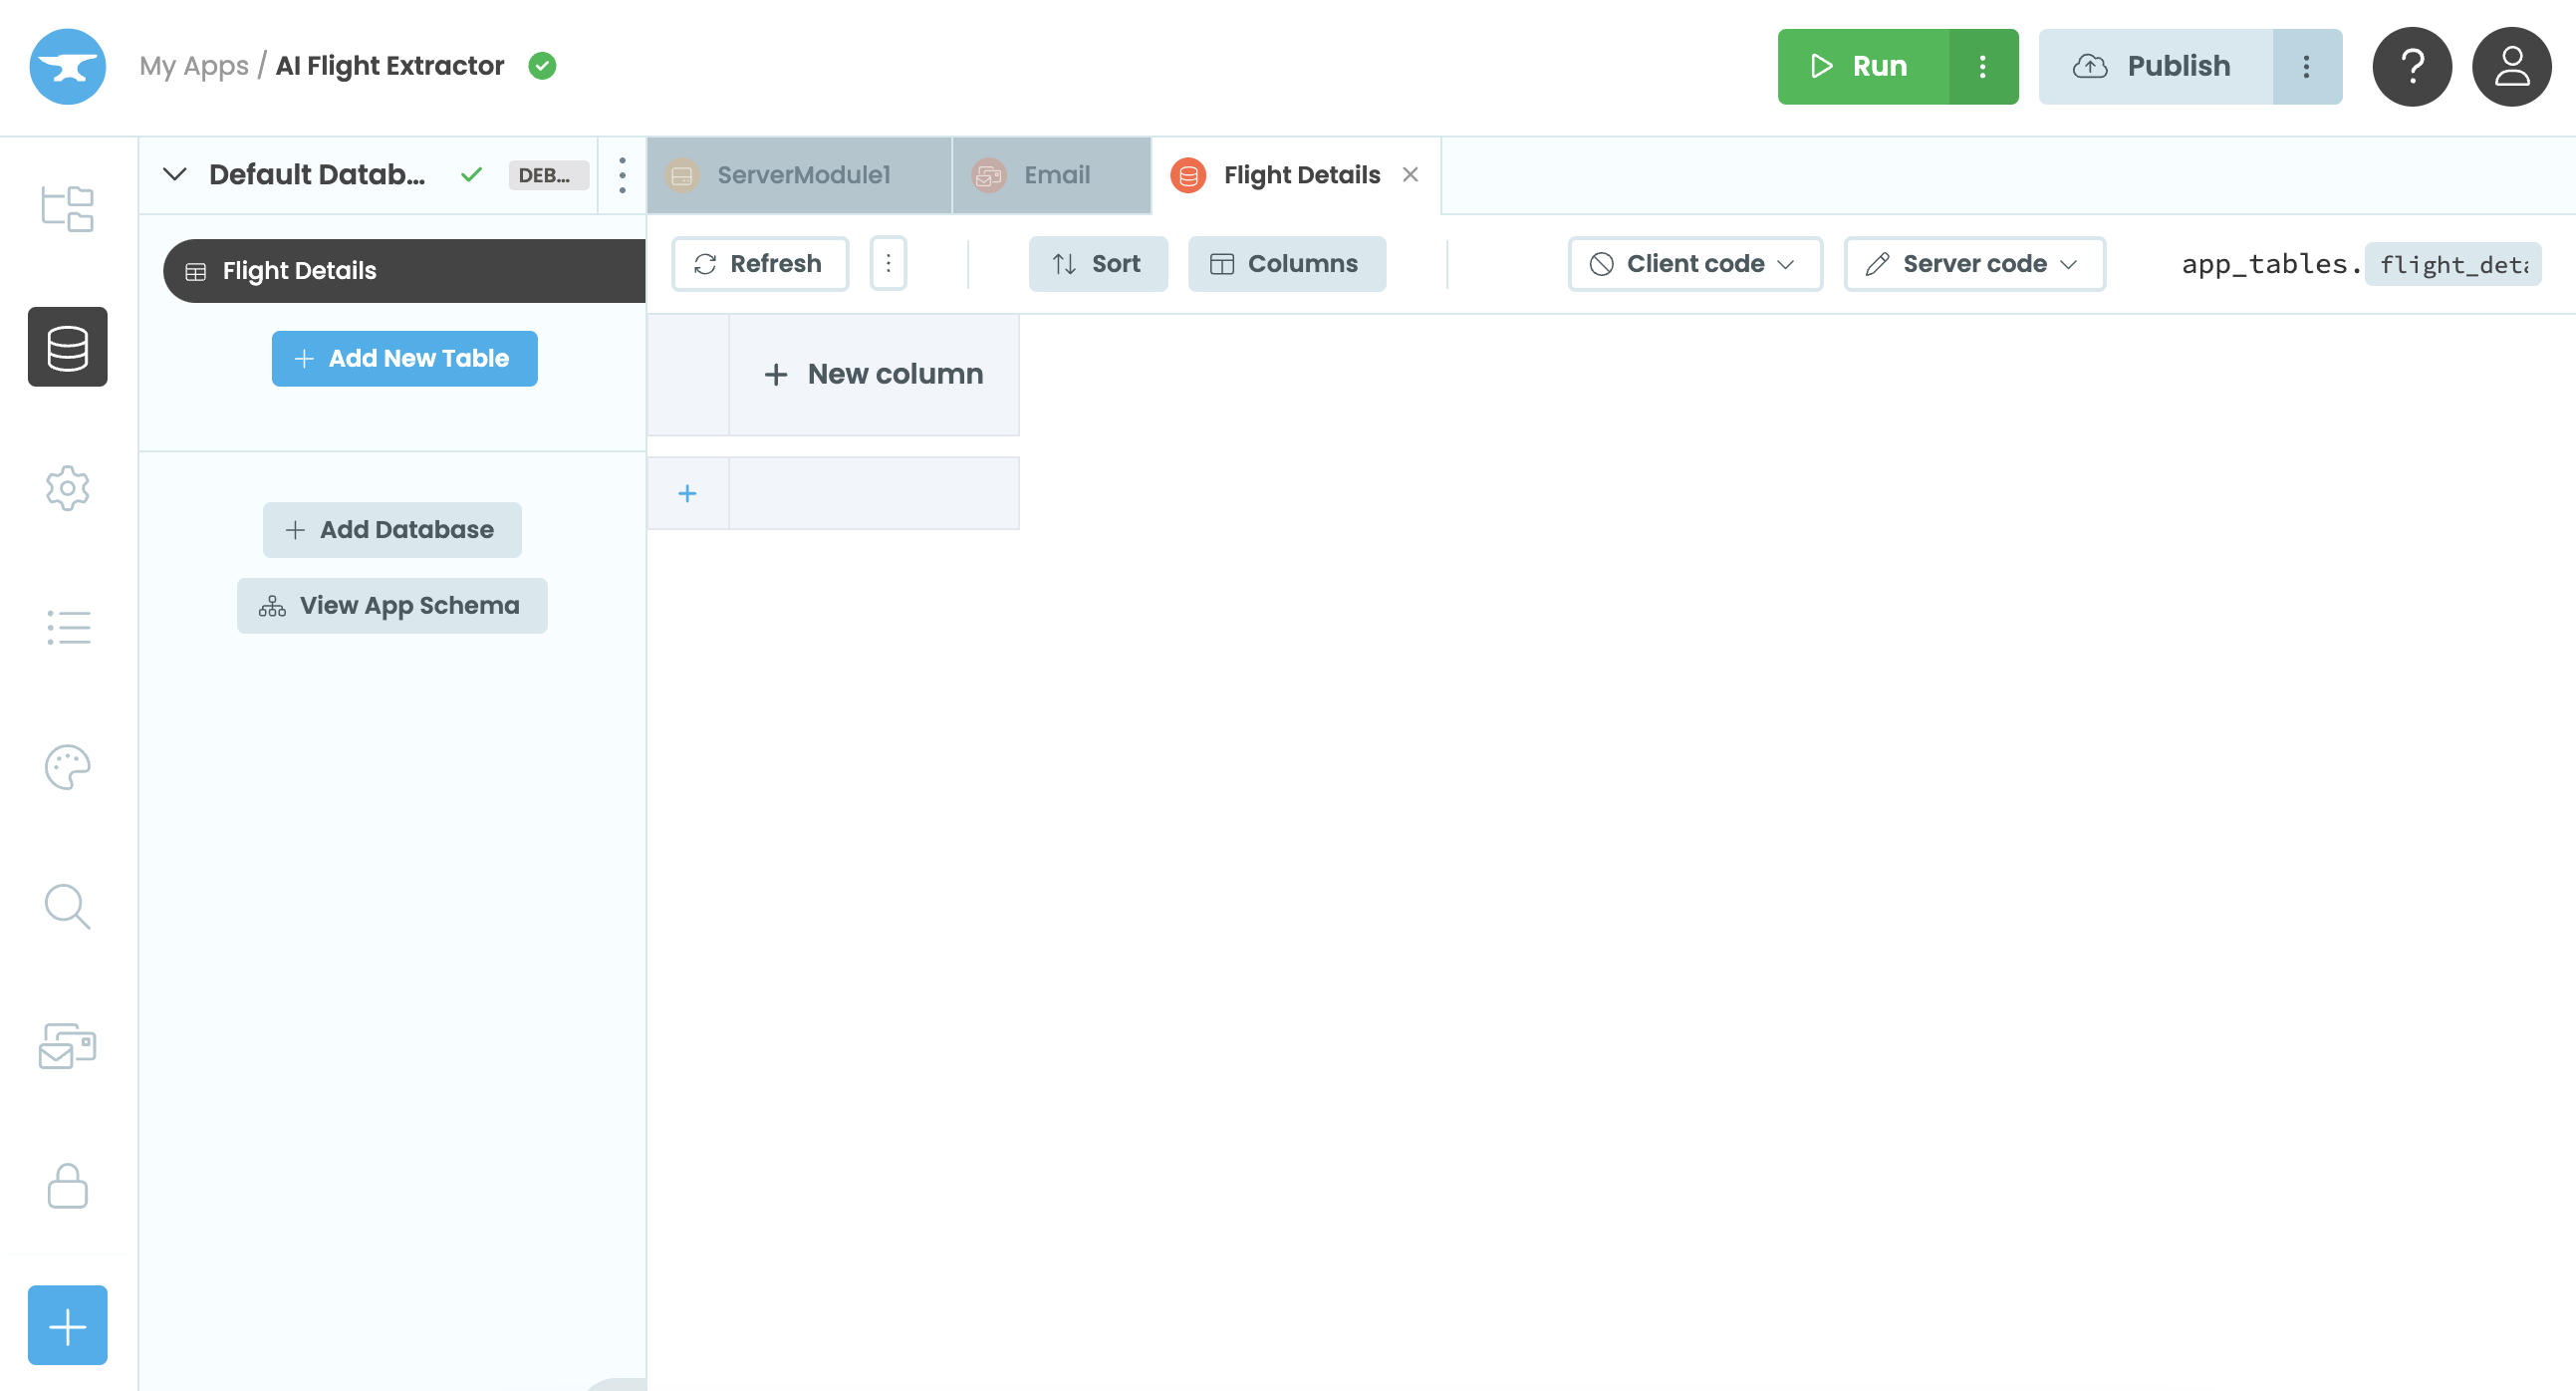Click the Add New Table button
Image resolution: width=2576 pixels, height=1391 pixels.
click(404, 358)
